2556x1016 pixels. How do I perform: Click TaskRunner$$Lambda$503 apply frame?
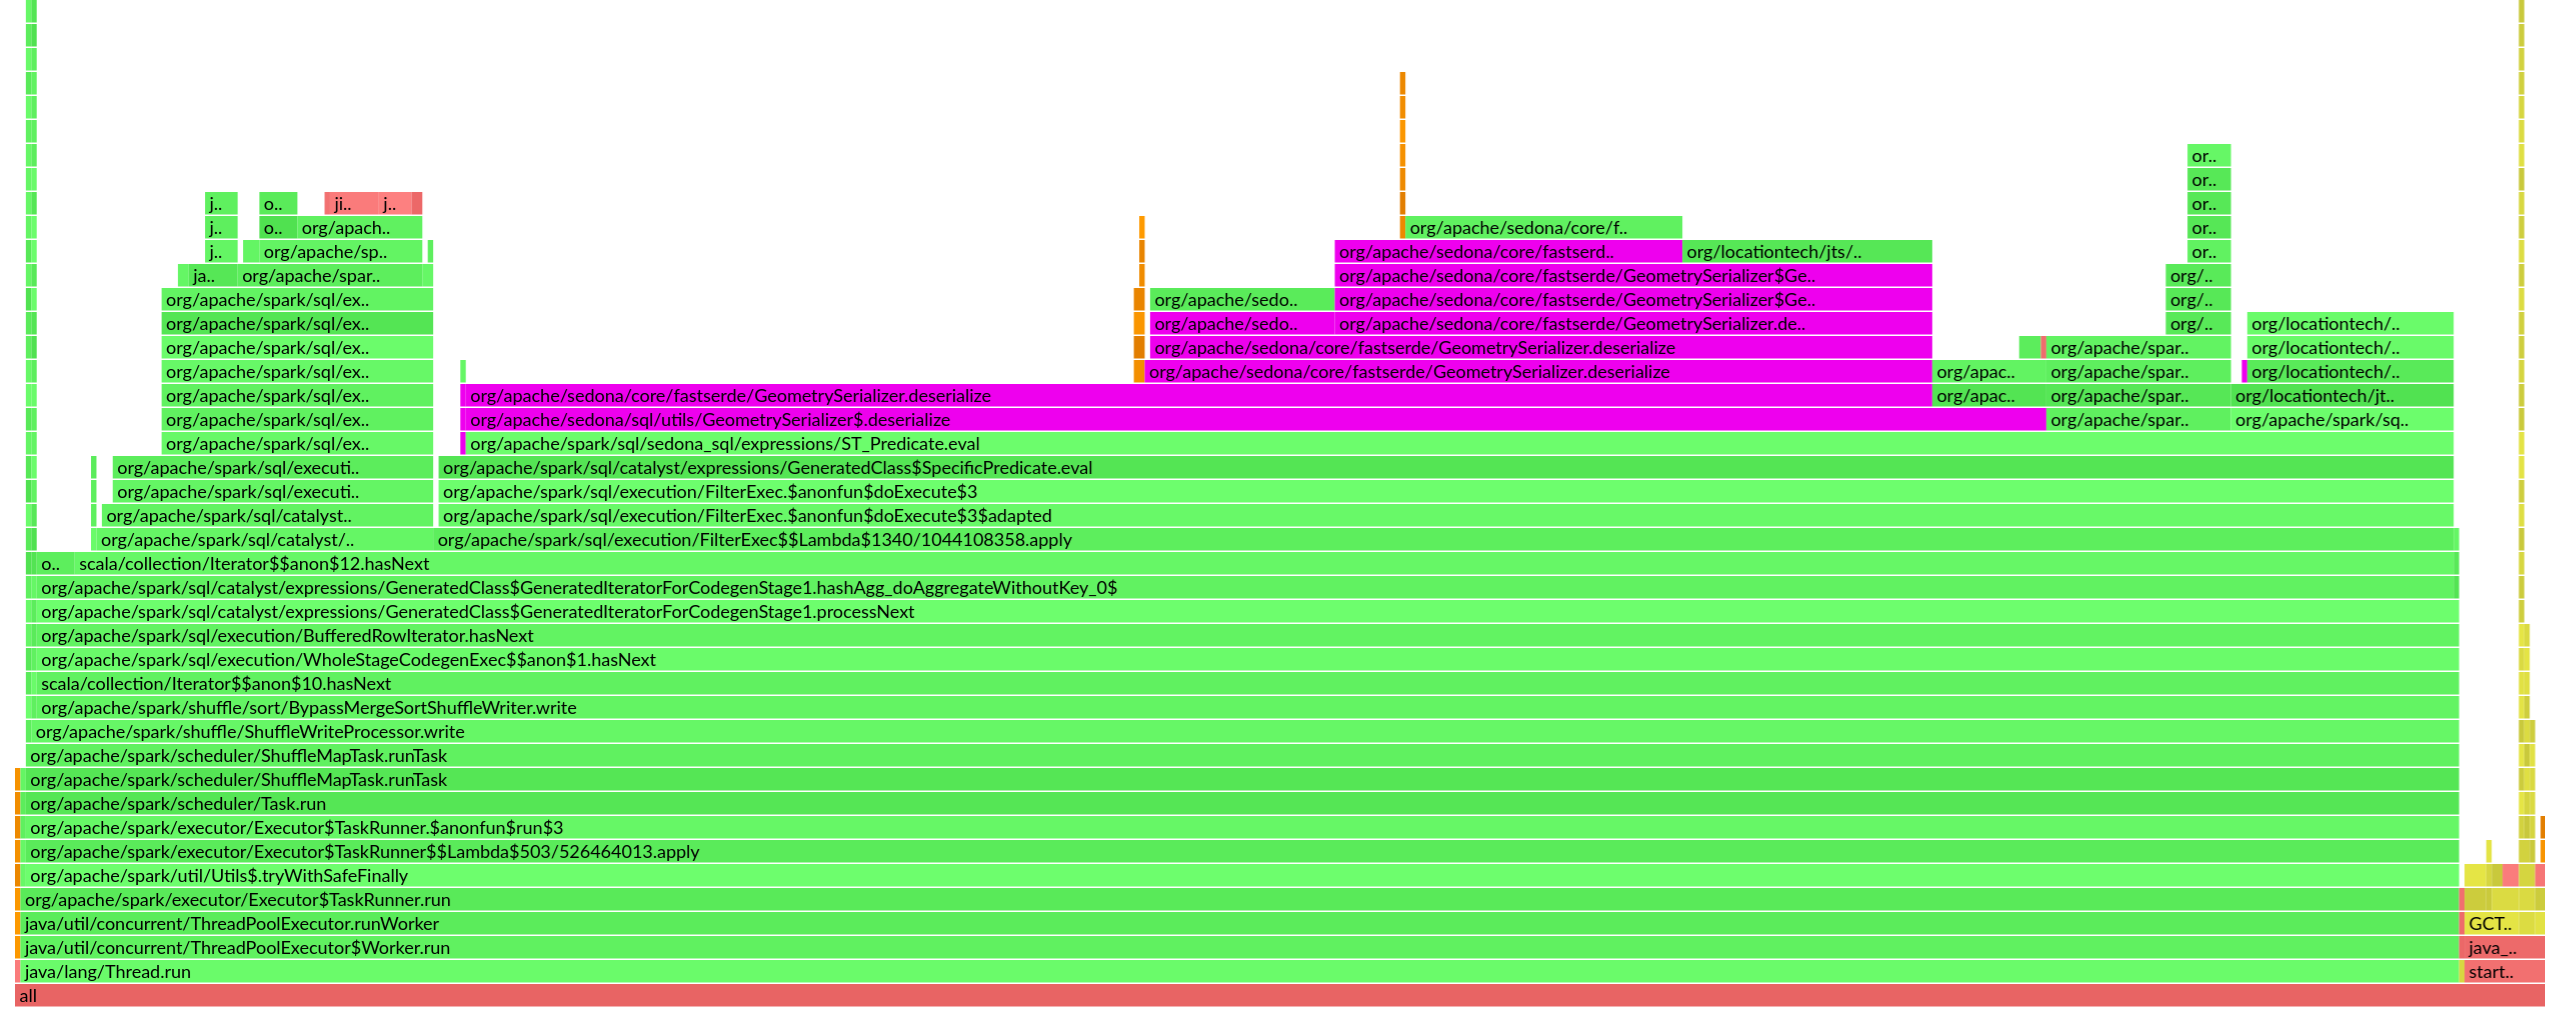pyautogui.click(x=1240, y=851)
